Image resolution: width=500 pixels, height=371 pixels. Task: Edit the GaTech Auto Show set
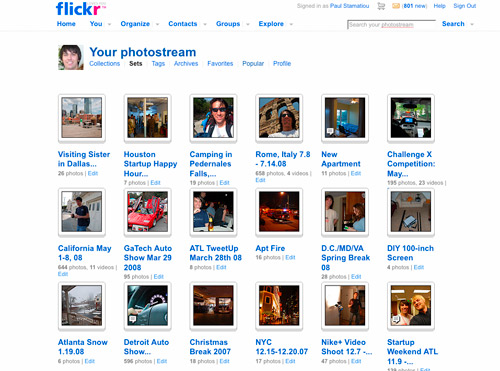(159, 277)
